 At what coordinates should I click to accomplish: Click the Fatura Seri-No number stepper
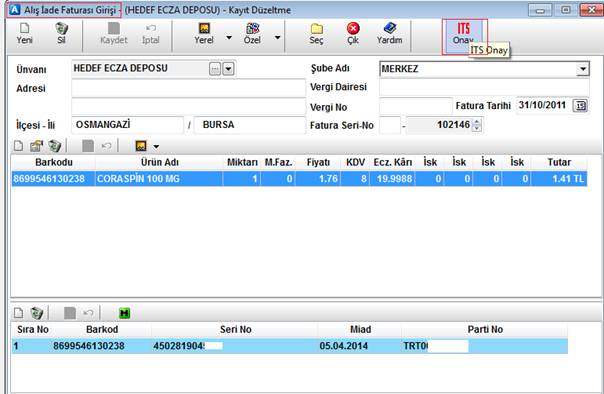(476, 125)
